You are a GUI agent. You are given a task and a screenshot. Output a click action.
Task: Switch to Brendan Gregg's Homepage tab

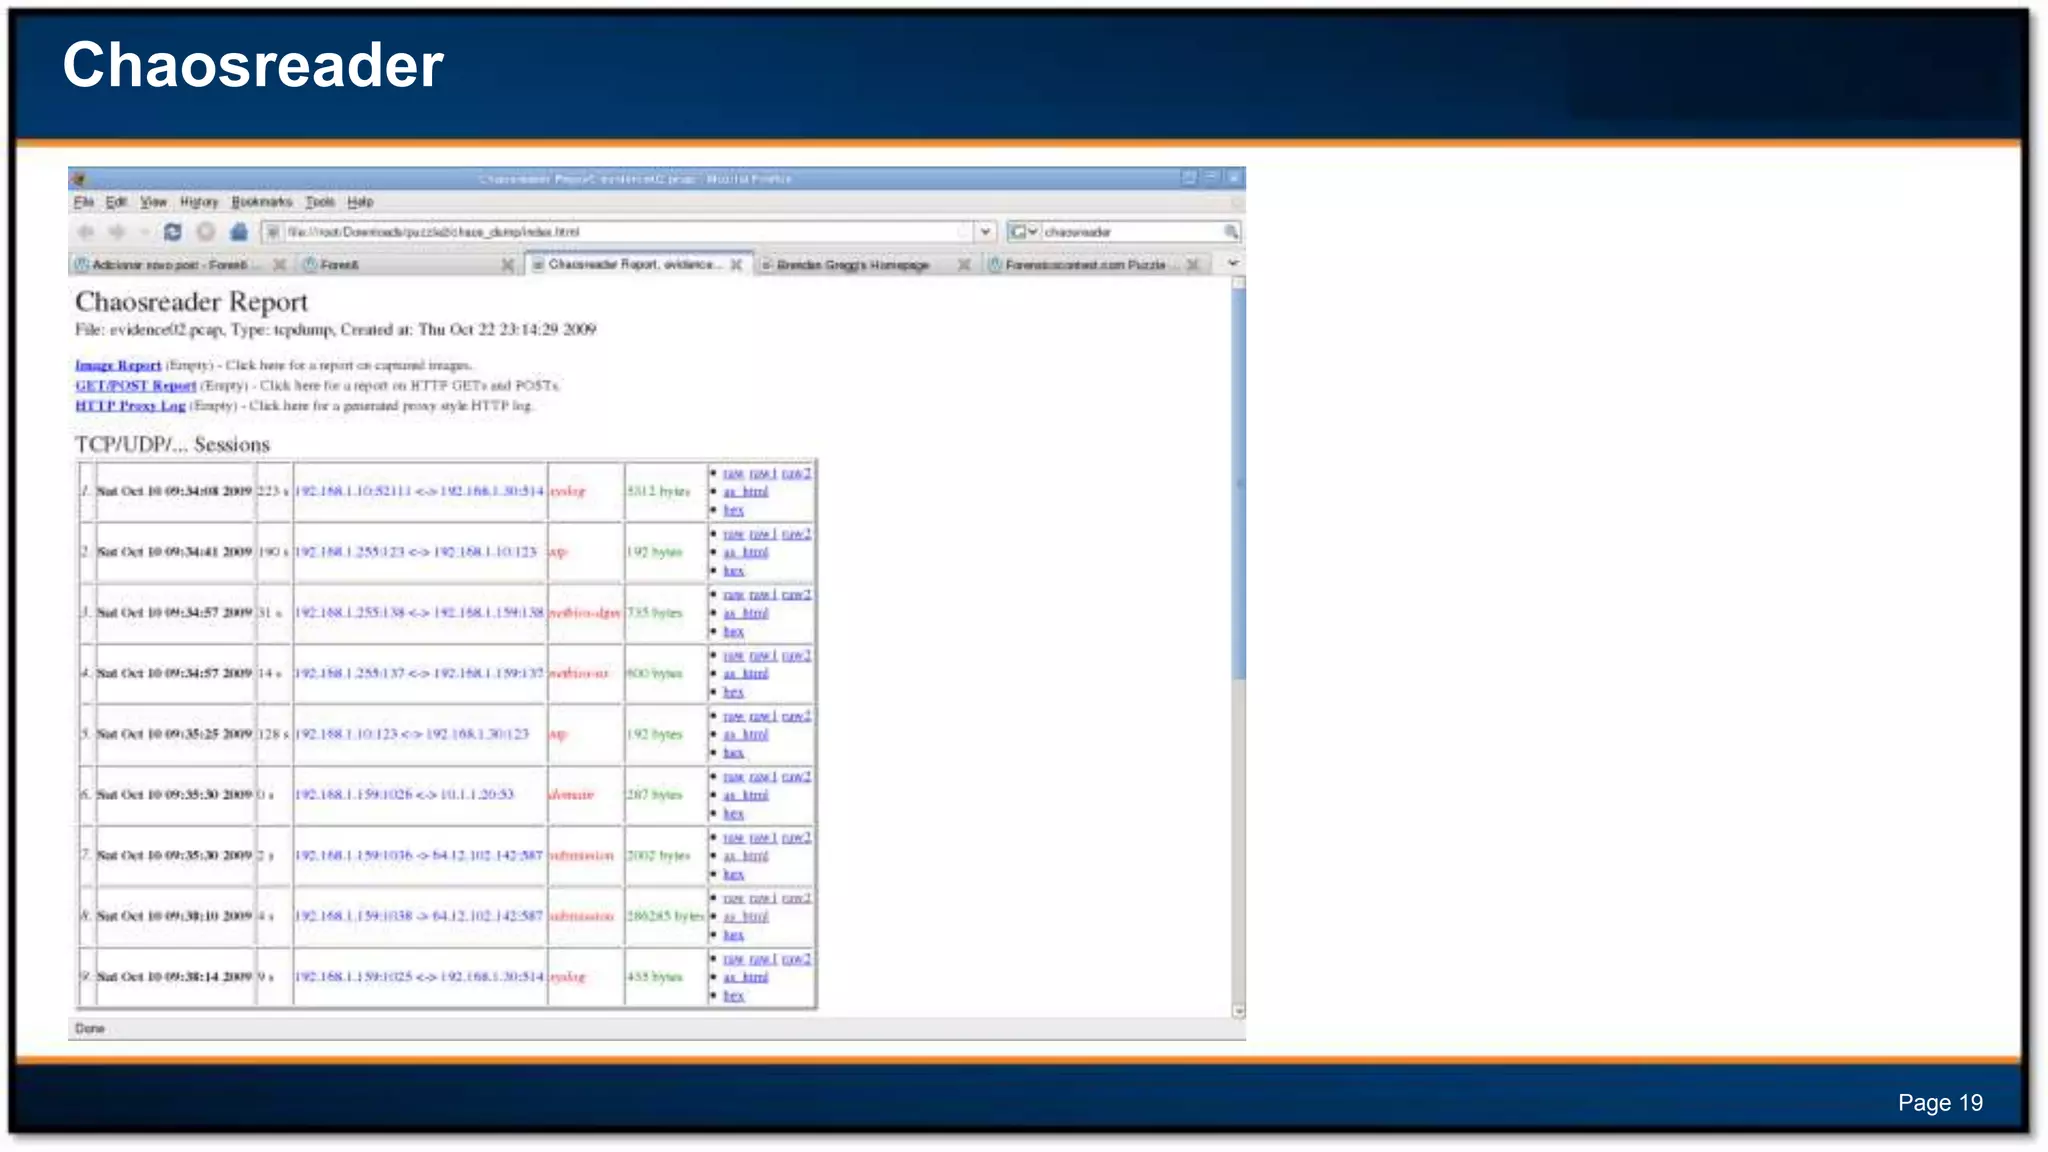pos(853,265)
